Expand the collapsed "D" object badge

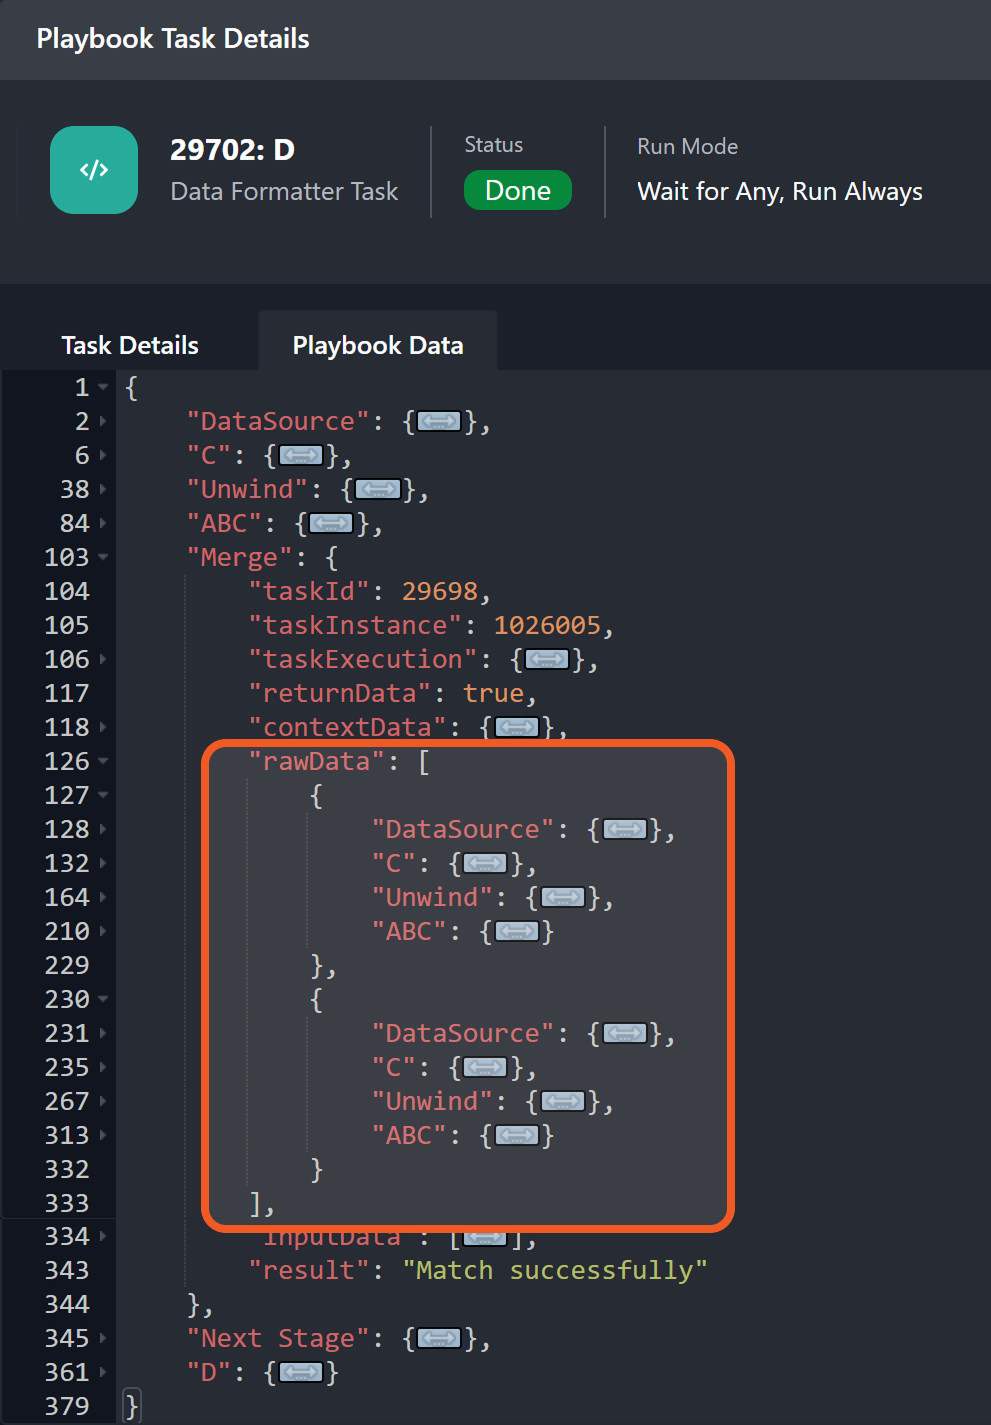(x=300, y=1373)
